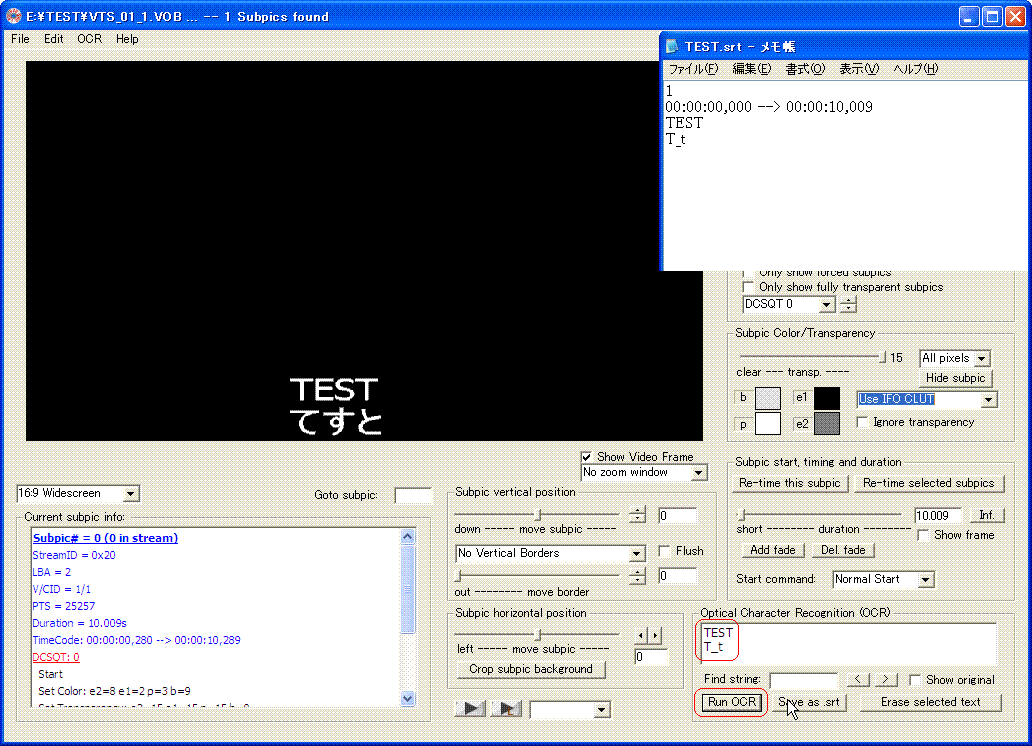Enable Show original checkbox
1032x746 pixels.
[915, 679]
